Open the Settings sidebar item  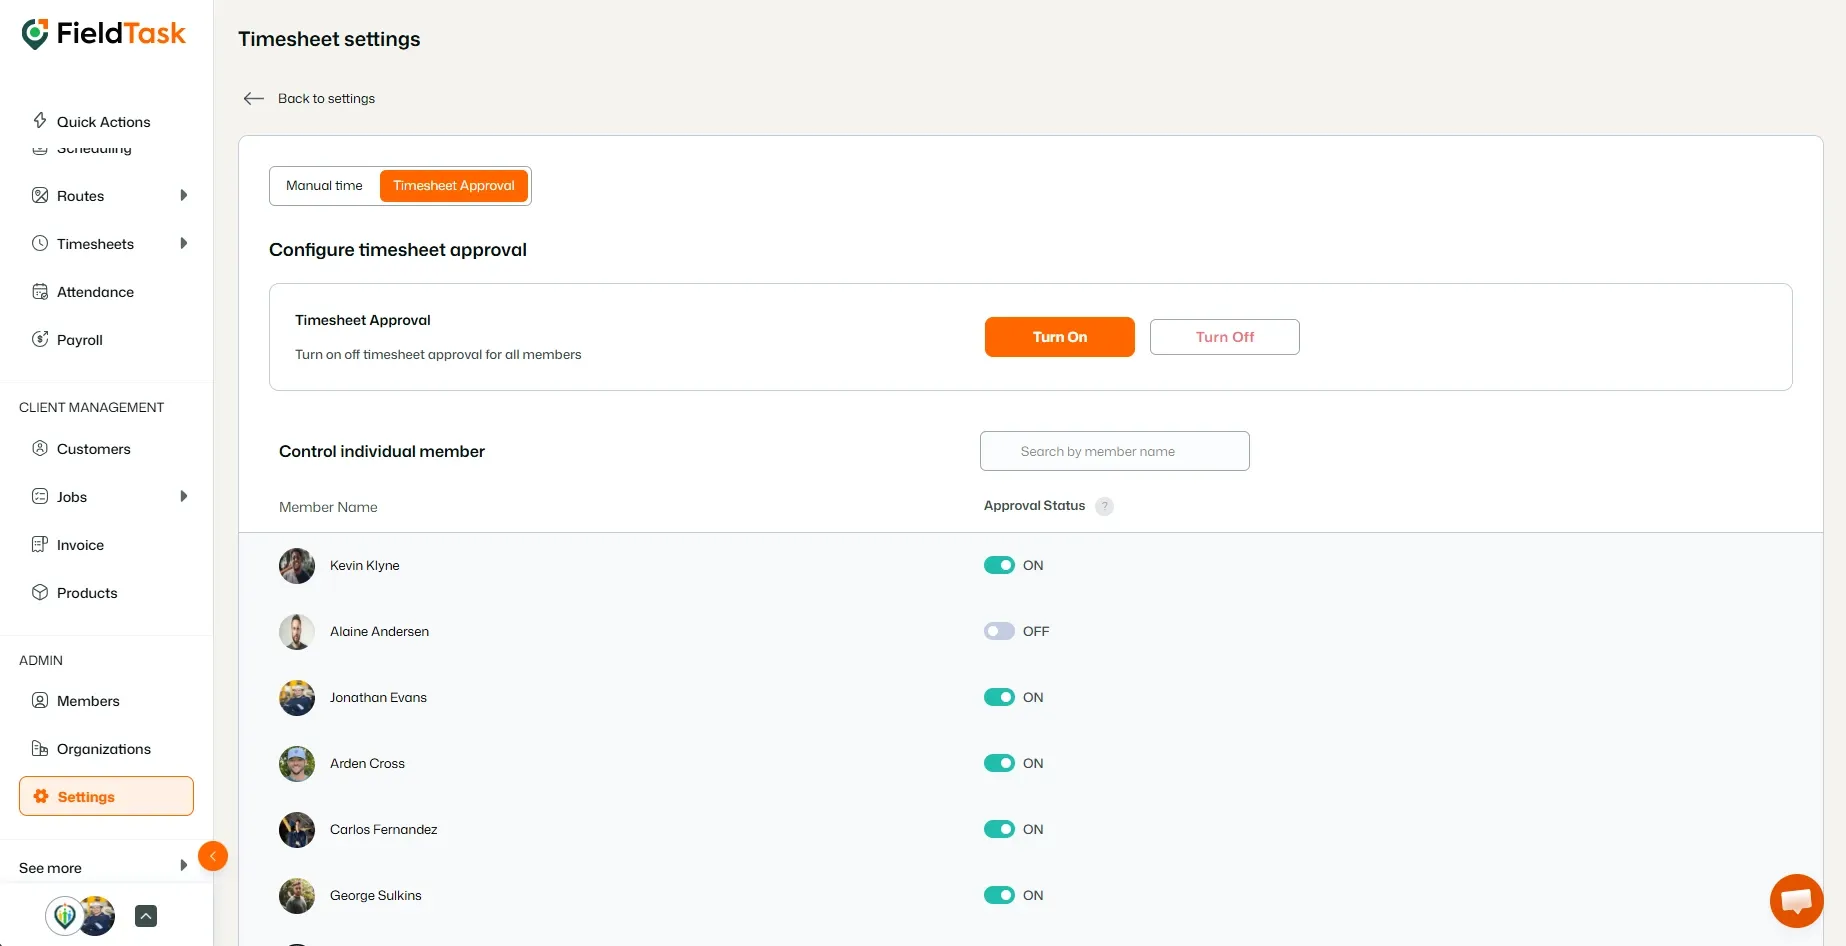106,796
